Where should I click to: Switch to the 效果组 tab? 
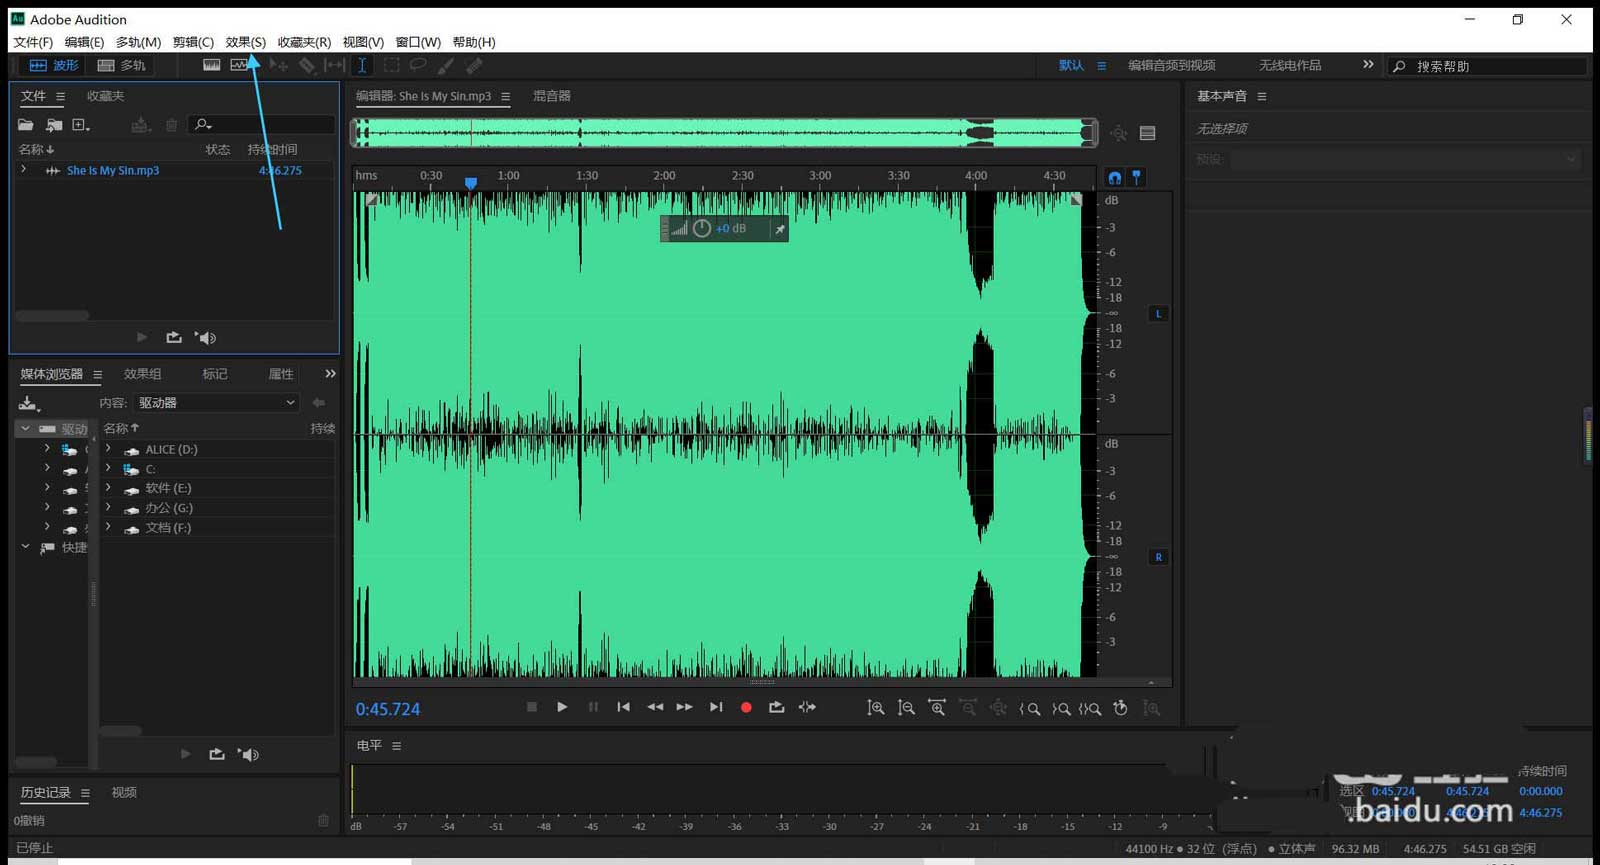pyautogui.click(x=142, y=374)
